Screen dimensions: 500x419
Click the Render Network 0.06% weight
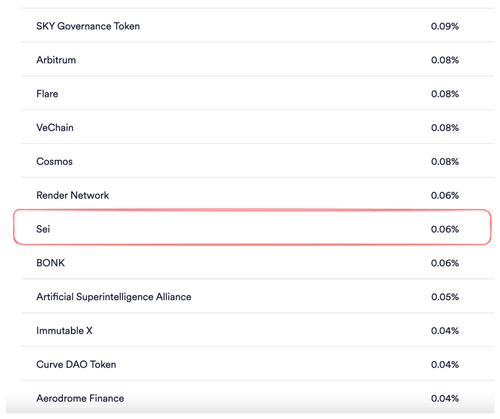[445, 195]
